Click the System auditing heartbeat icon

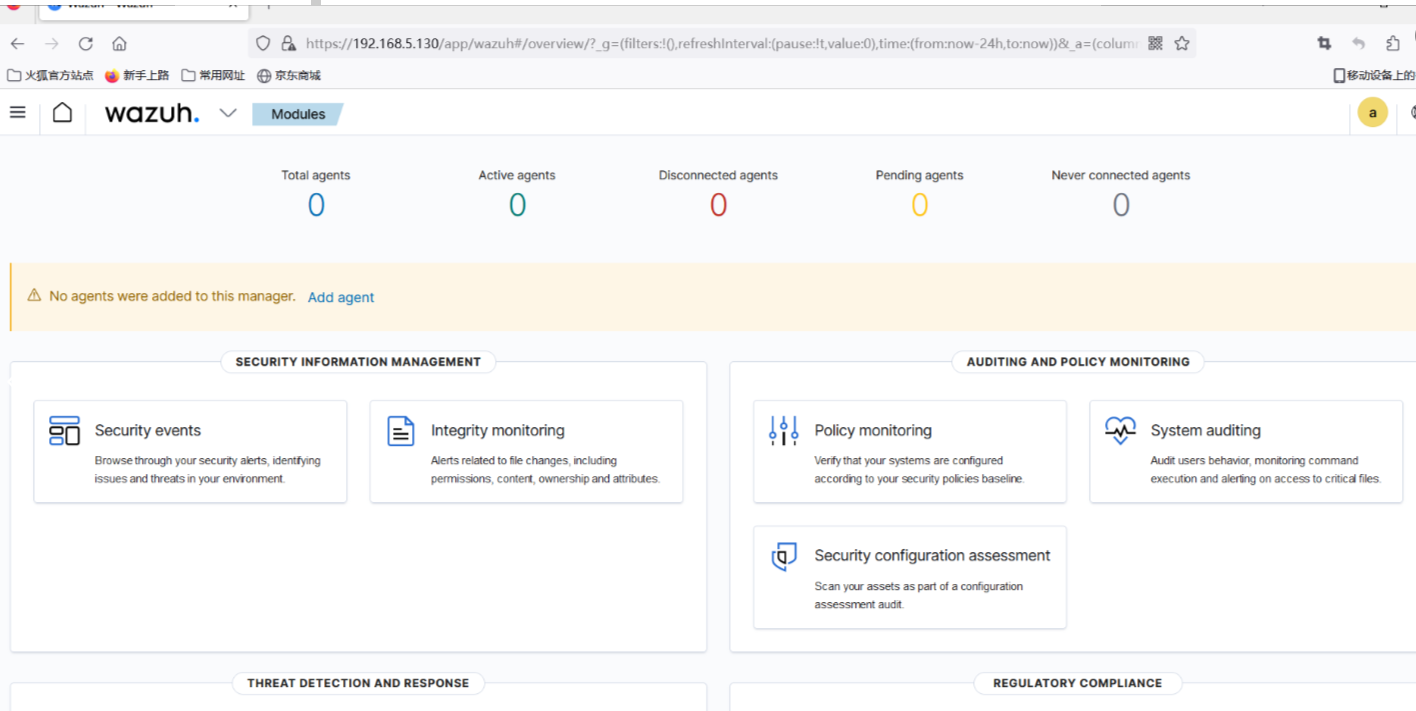click(x=1120, y=431)
